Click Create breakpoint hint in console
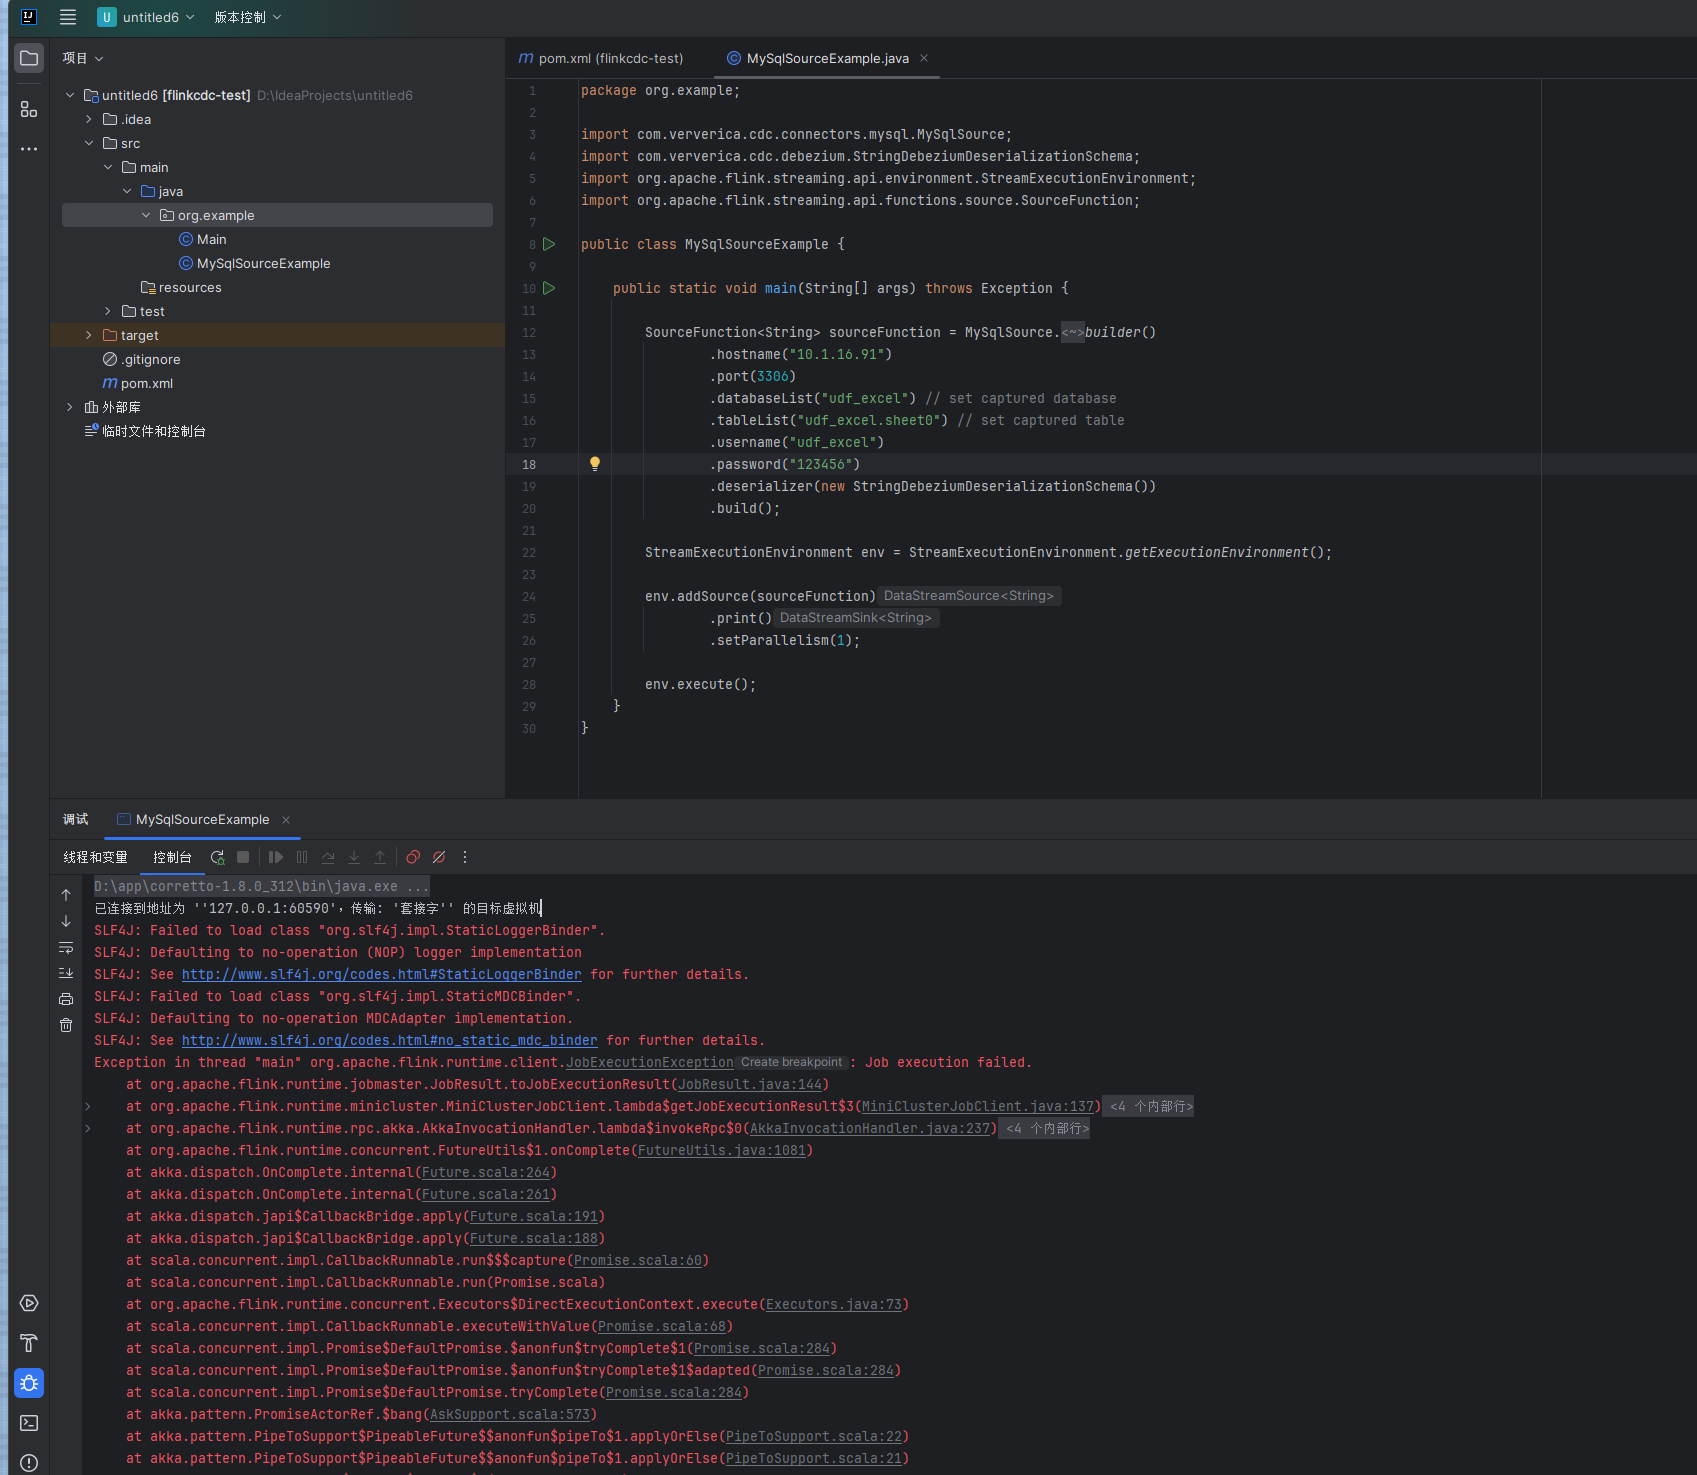Screen dimensions: 1697x1475 791,1062
